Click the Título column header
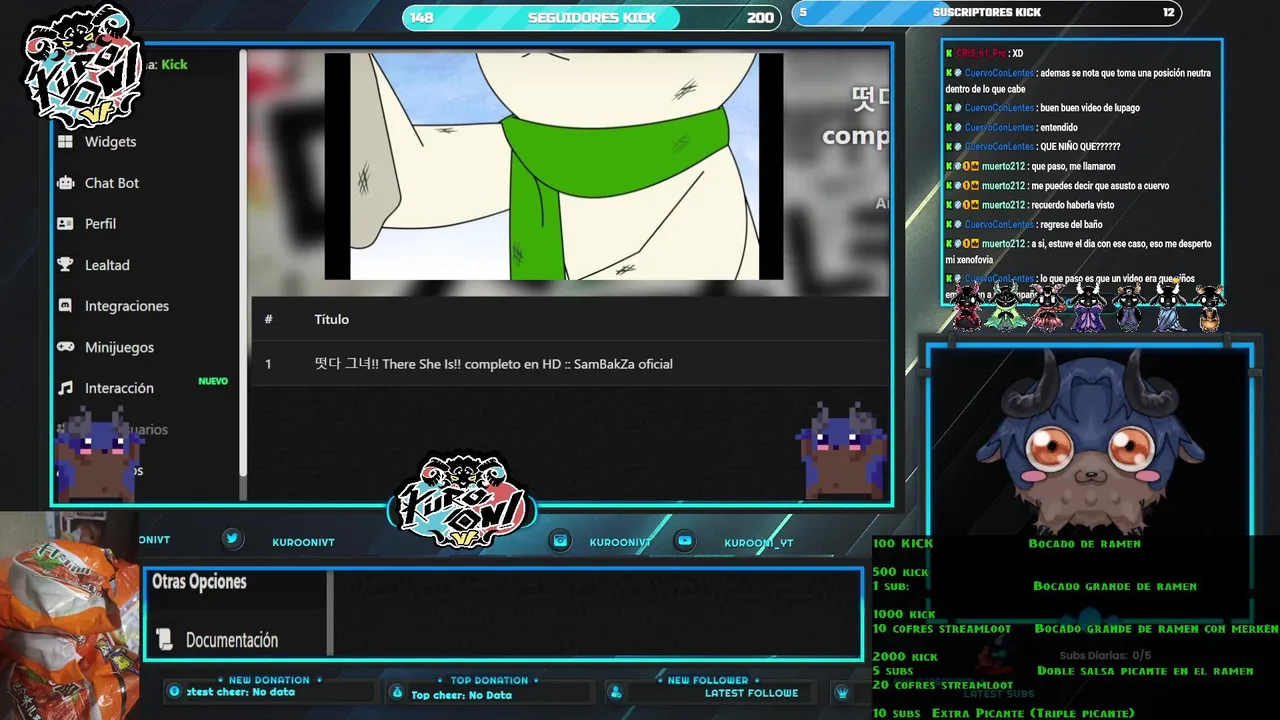Screen dimensions: 1280x720 (x=332, y=319)
